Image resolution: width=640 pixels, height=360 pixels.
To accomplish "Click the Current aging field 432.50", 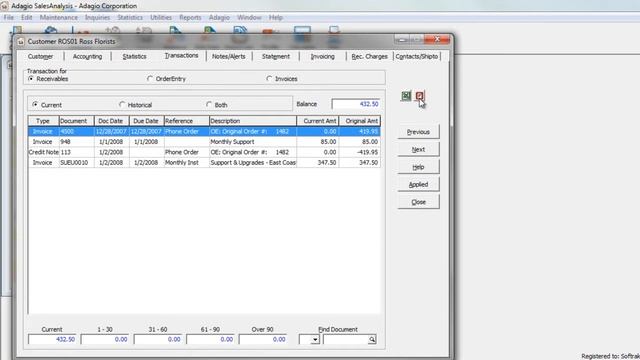I will tap(52, 340).
